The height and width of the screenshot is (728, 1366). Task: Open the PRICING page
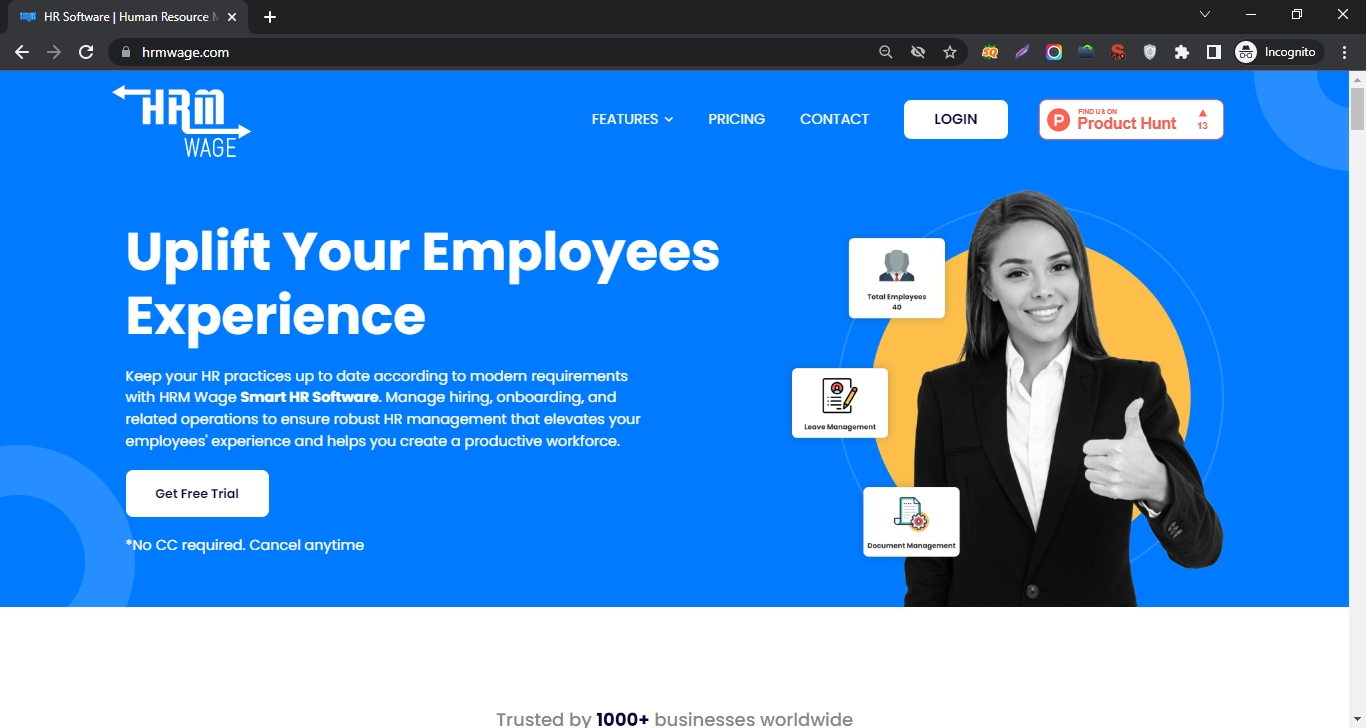click(737, 119)
